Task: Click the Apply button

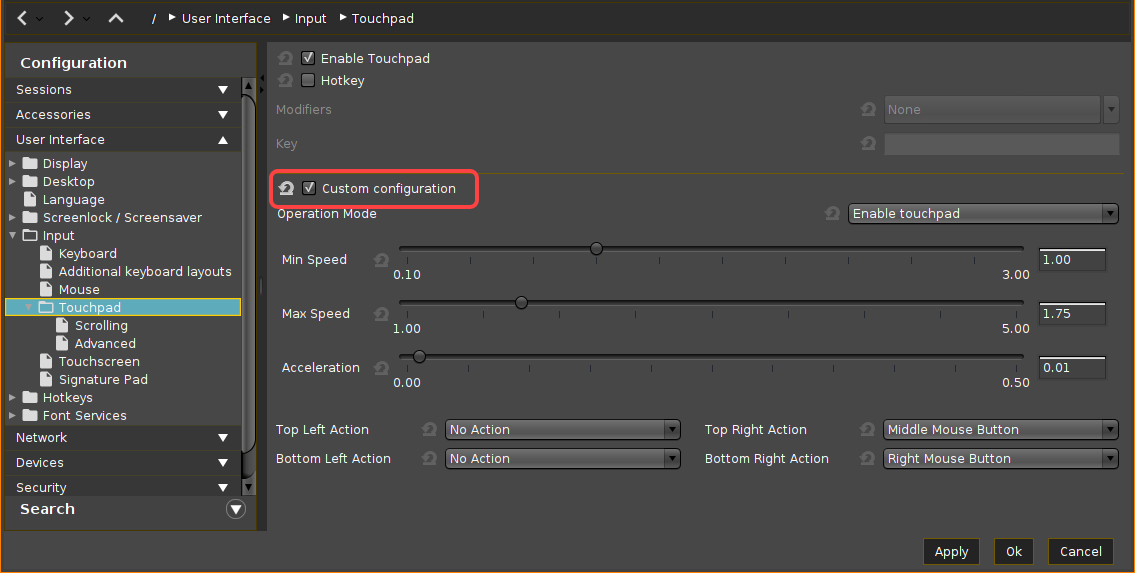Action: [x=951, y=551]
